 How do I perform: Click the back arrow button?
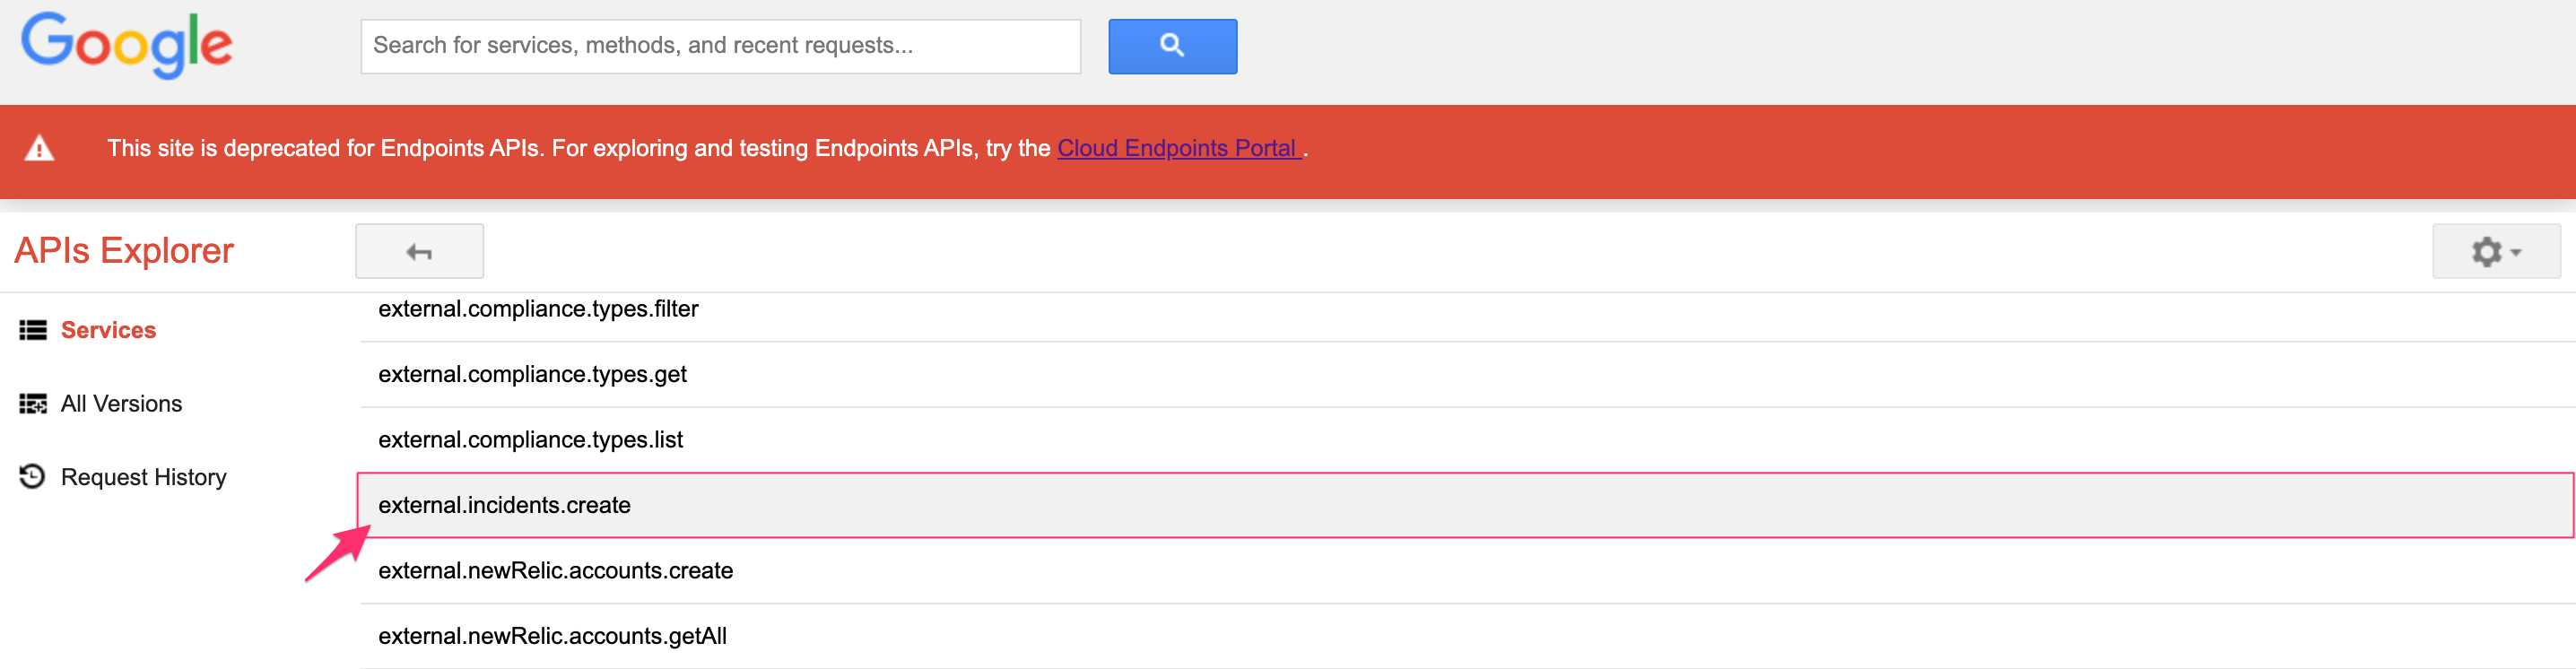coord(419,250)
